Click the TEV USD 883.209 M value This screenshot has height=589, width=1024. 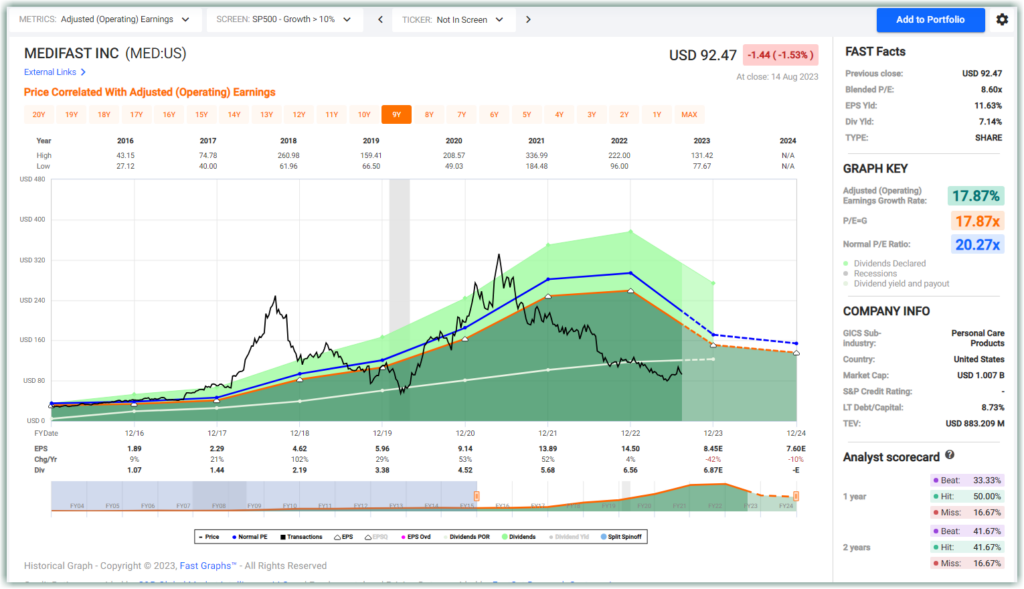975,424
